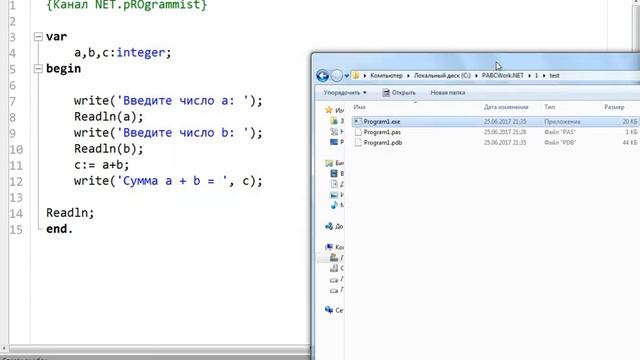Go back with Explorer's Back arrow
This screenshot has width=640, height=360.
coord(322,76)
